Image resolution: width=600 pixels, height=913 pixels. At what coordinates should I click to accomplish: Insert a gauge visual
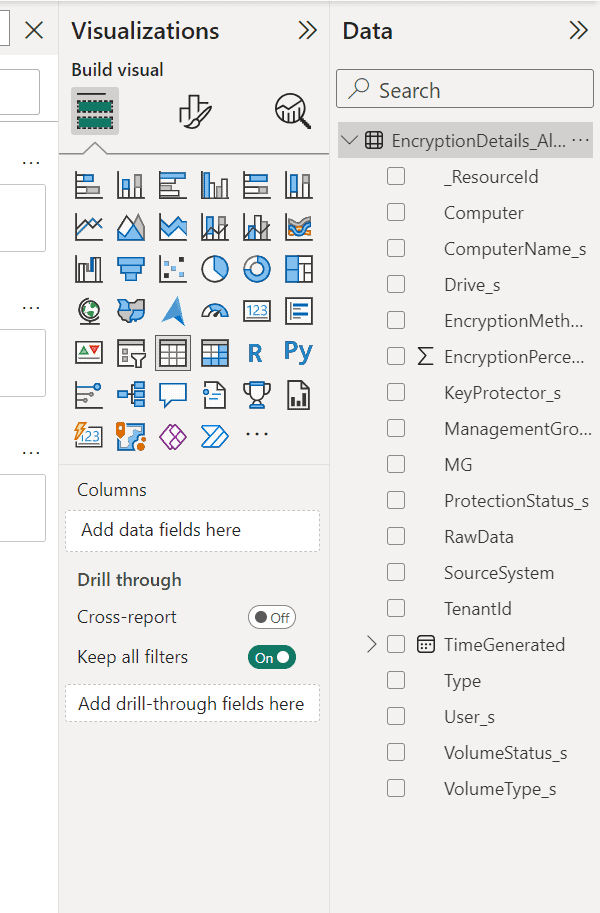pyautogui.click(x=215, y=311)
